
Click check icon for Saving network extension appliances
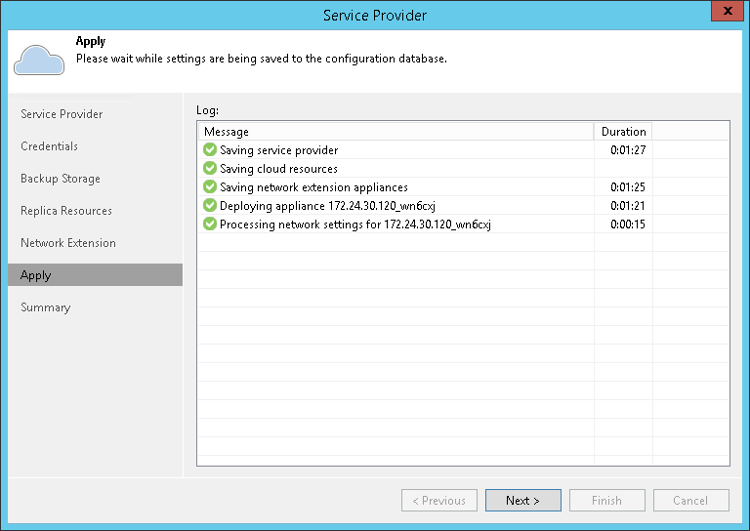tap(210, 187)
